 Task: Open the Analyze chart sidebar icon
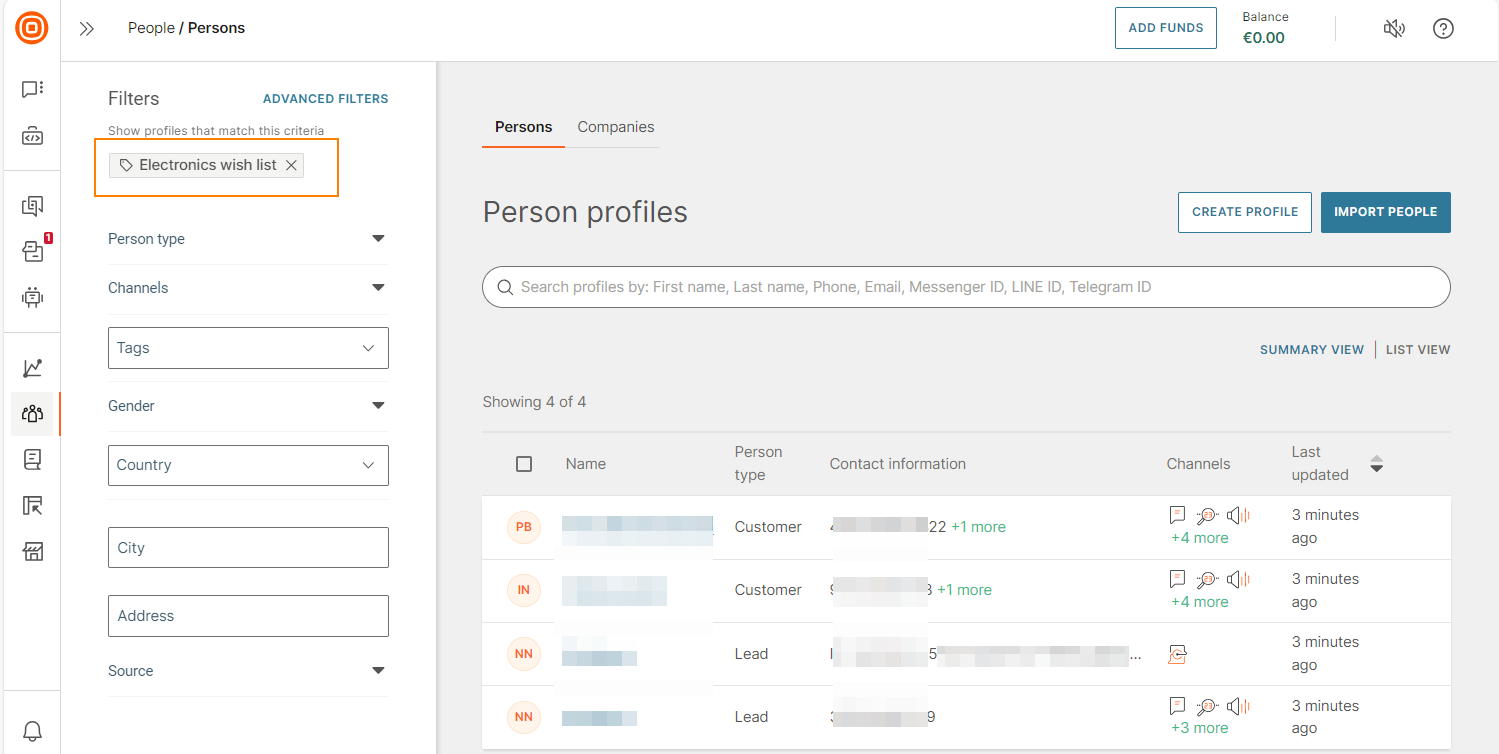pyautogui.click(x=32, y=368)
